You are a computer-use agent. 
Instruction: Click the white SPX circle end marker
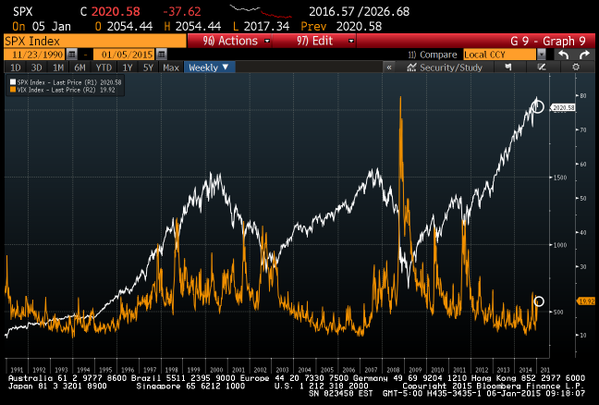click(x=538, y=107)
